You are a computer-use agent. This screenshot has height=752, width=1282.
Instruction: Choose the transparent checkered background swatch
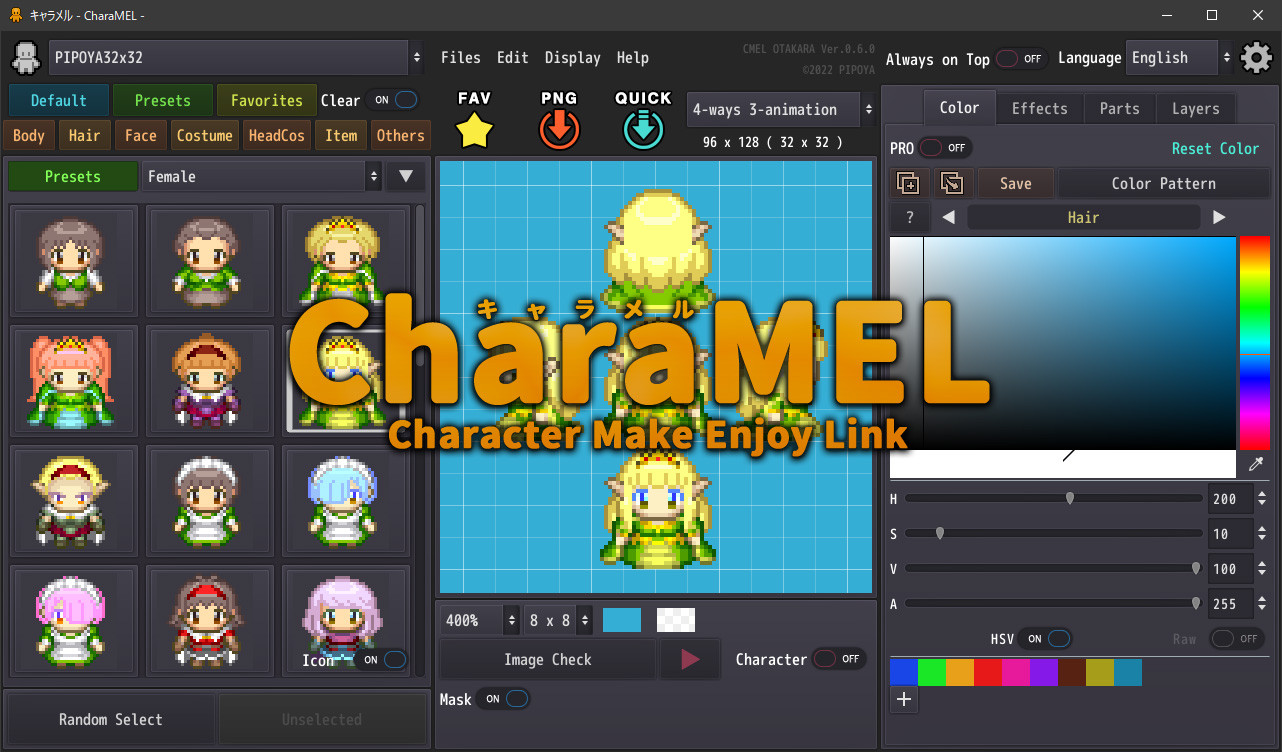(676, 620)
